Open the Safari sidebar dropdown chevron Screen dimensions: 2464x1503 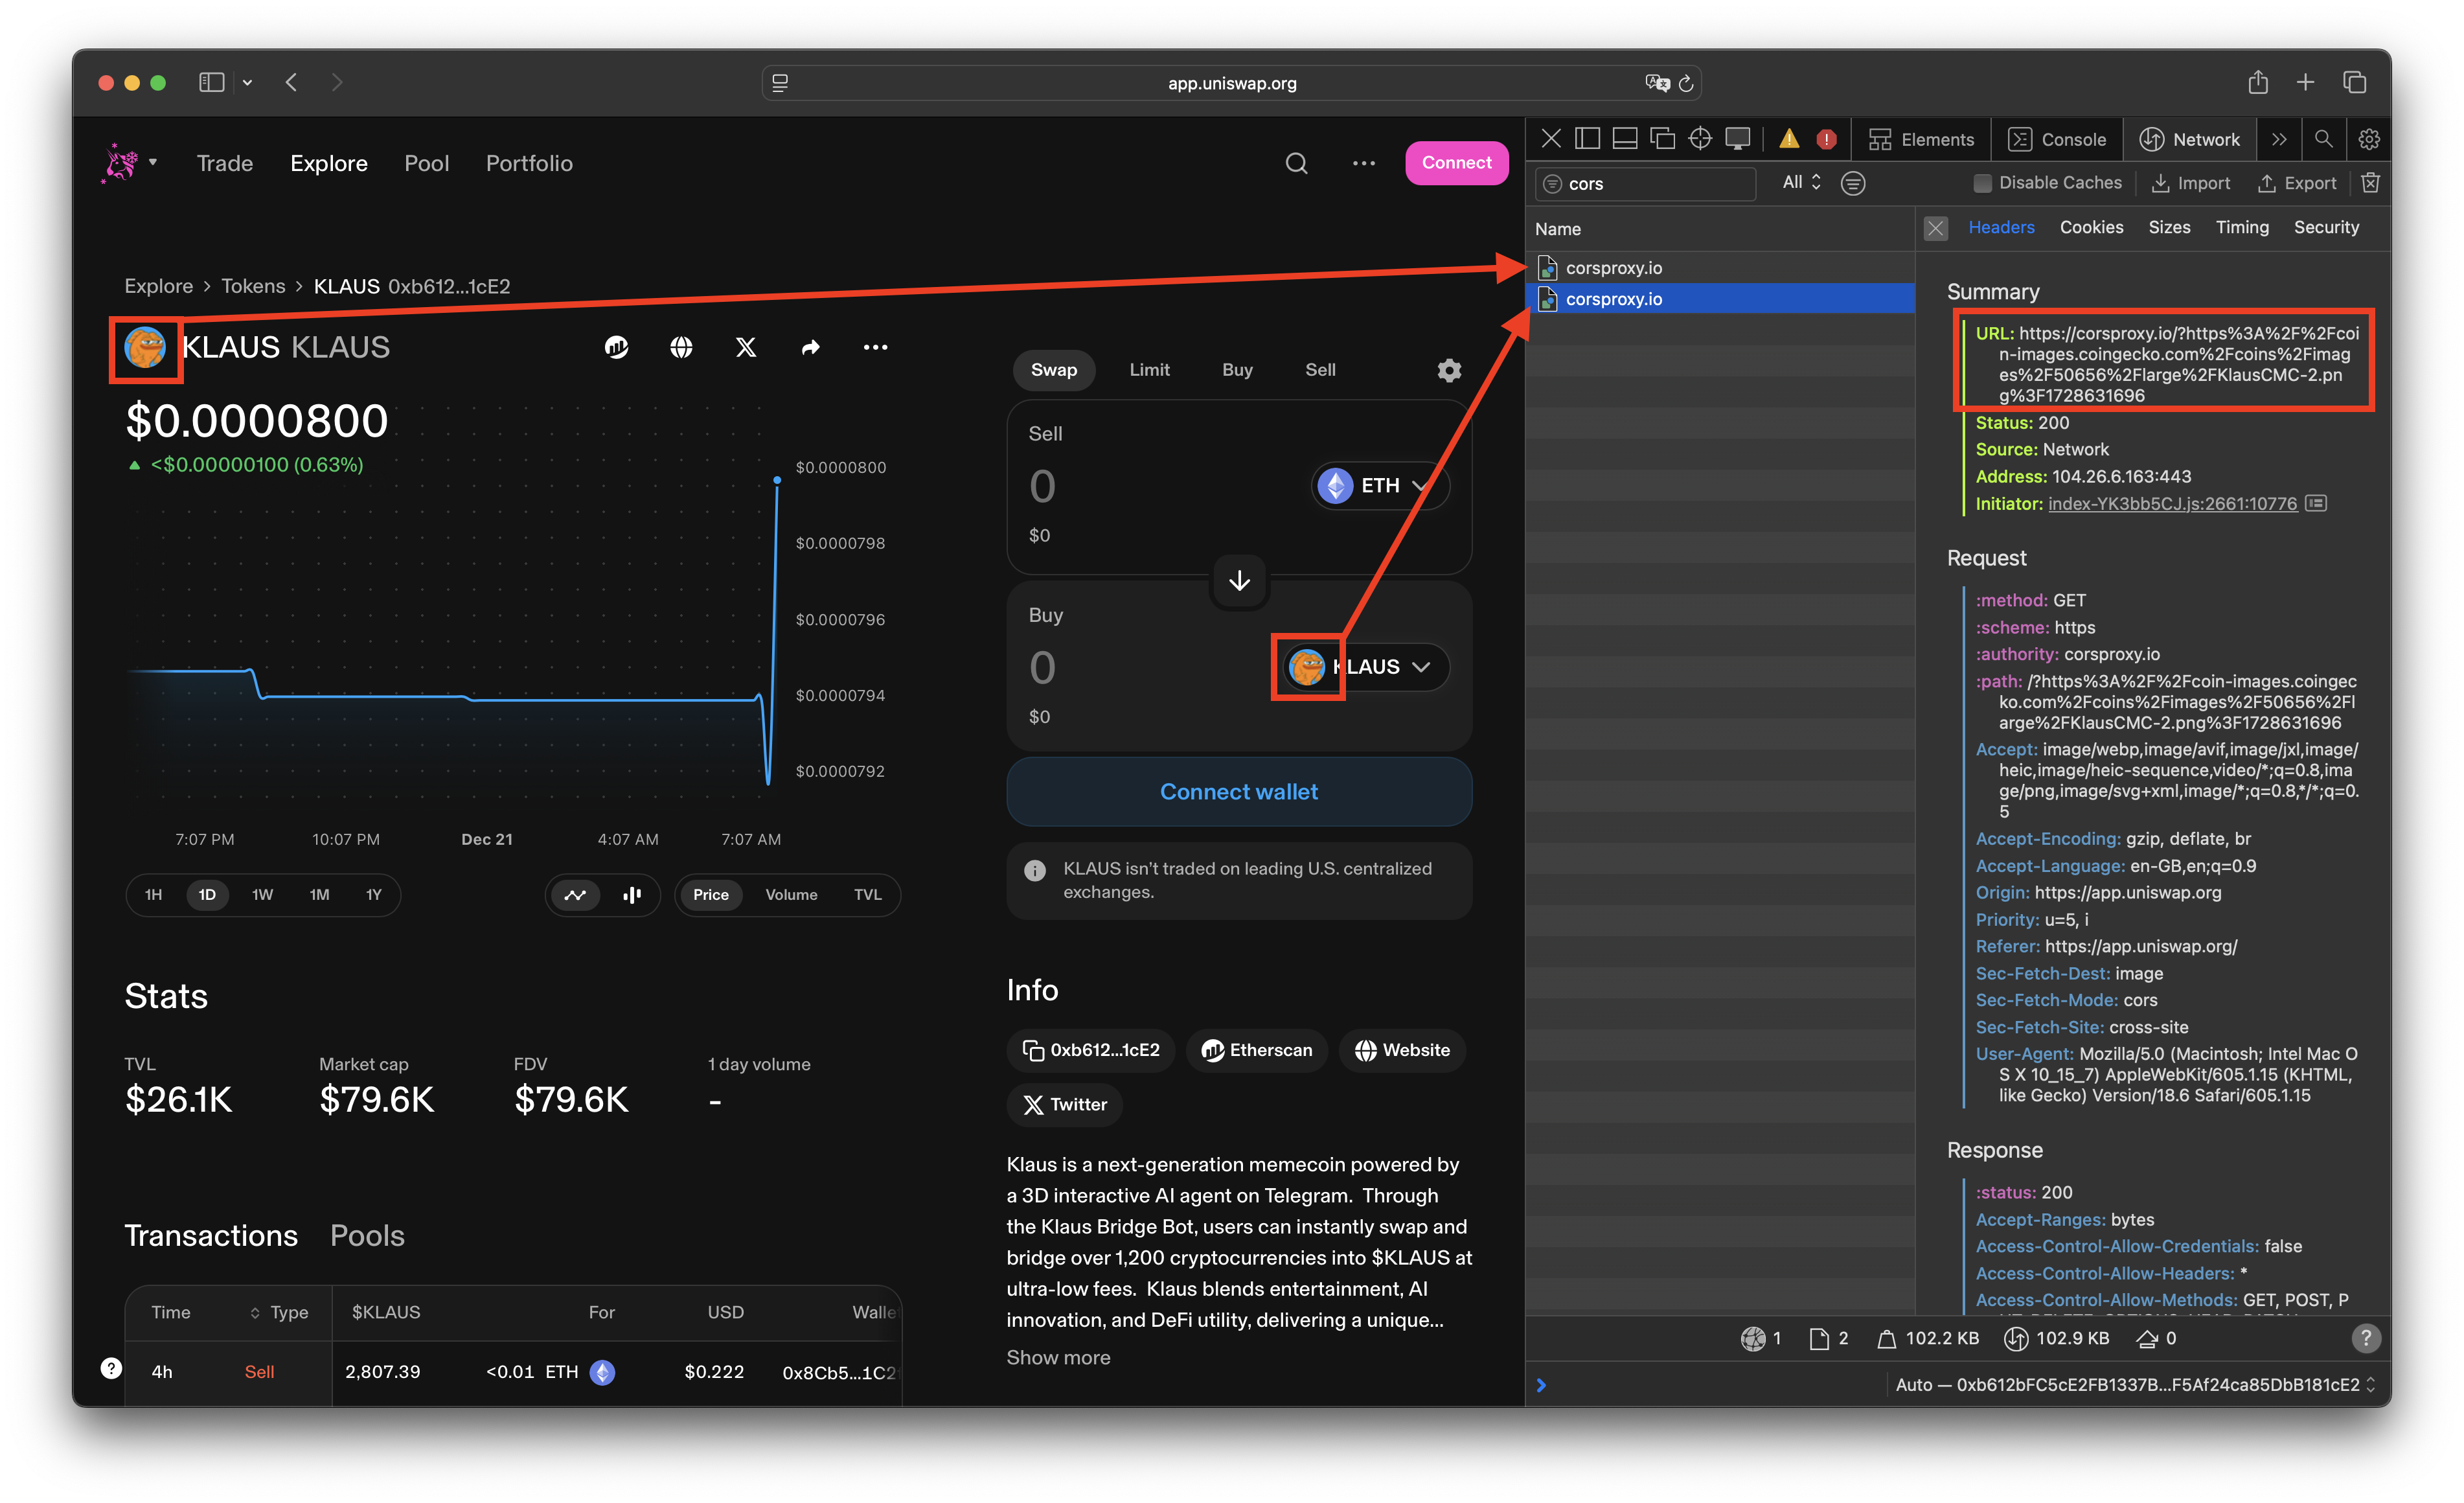pyautogui.click(x=247, y=83)
